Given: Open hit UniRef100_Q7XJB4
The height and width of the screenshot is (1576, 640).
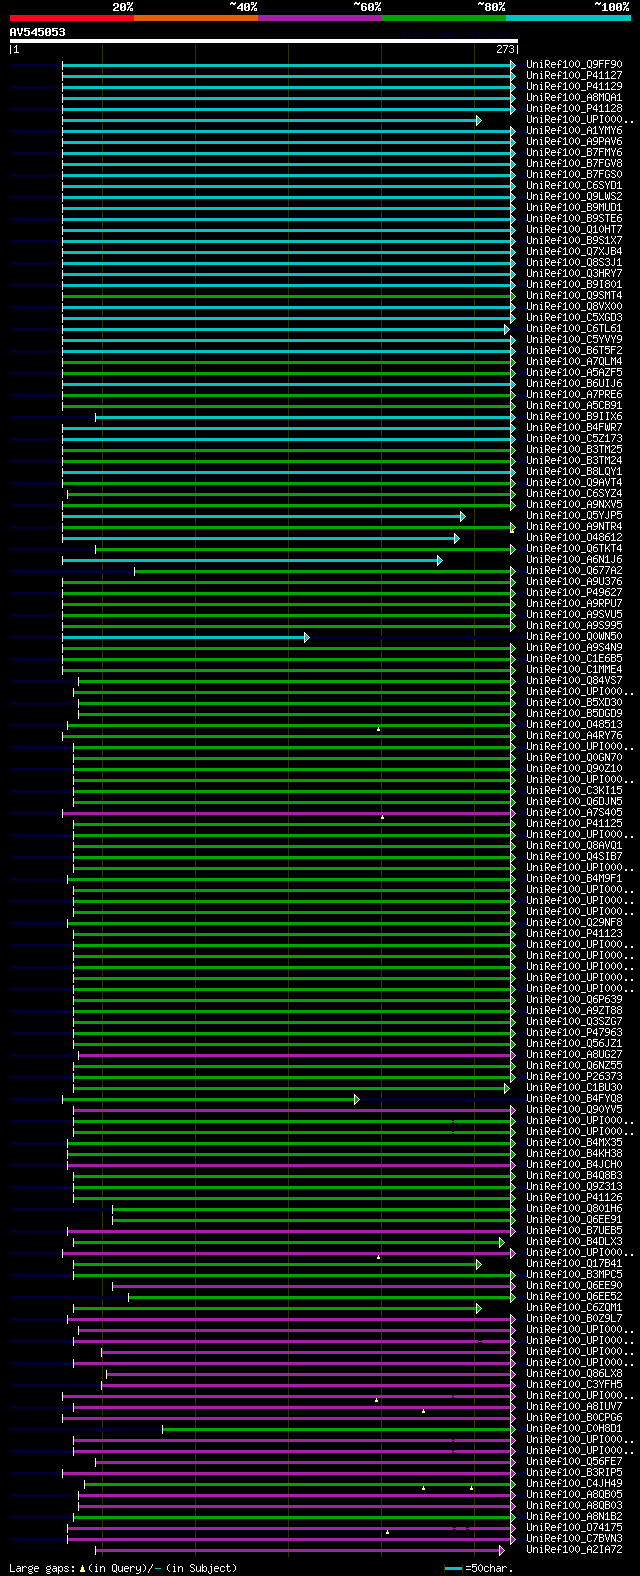Looking at the screenshot, I should coord(574,252).
